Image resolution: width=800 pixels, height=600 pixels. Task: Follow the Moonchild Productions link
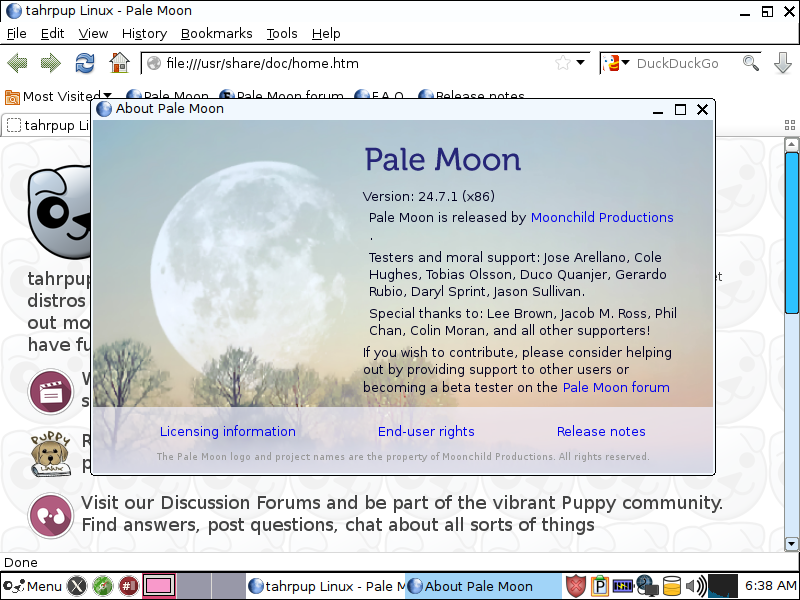tap(602, 217)
